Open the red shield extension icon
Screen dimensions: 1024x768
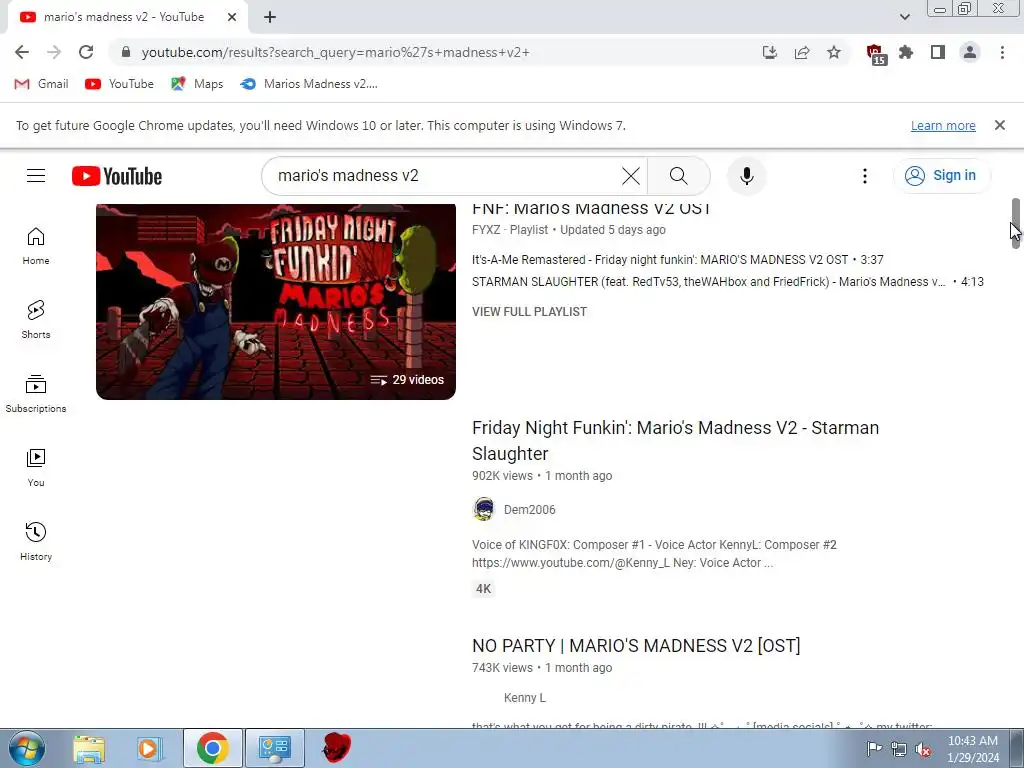[875, 54]
